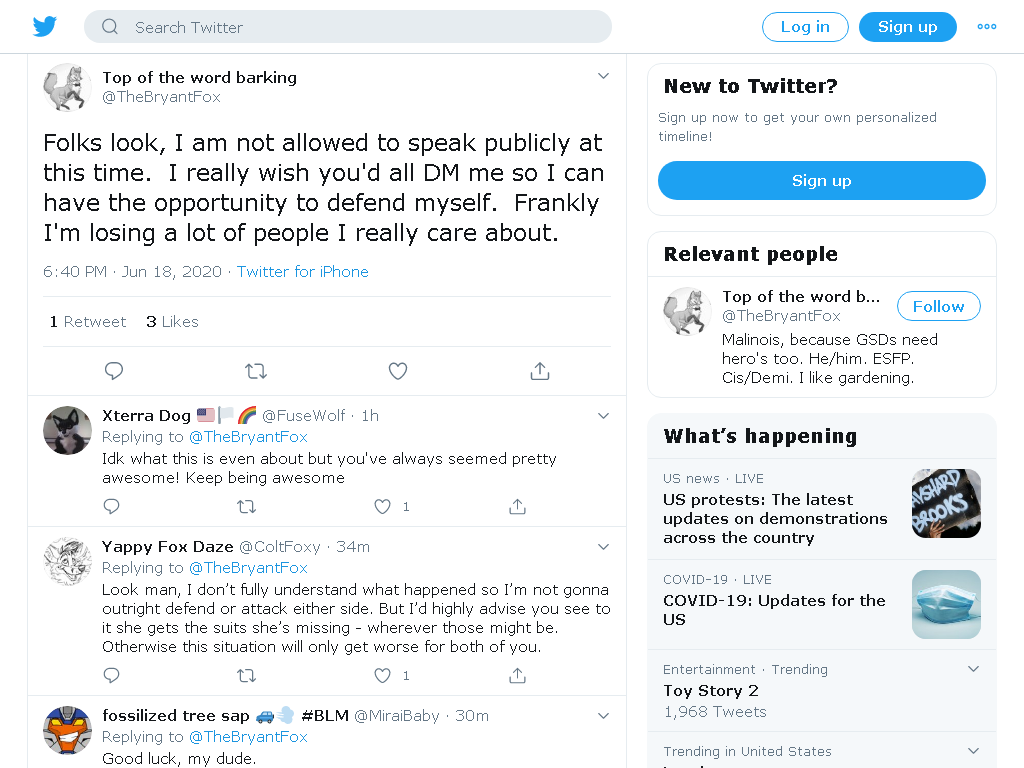Retweet Xterra Dog's reply
This screenshot has height=768, width=1024.
click(246, 506)
